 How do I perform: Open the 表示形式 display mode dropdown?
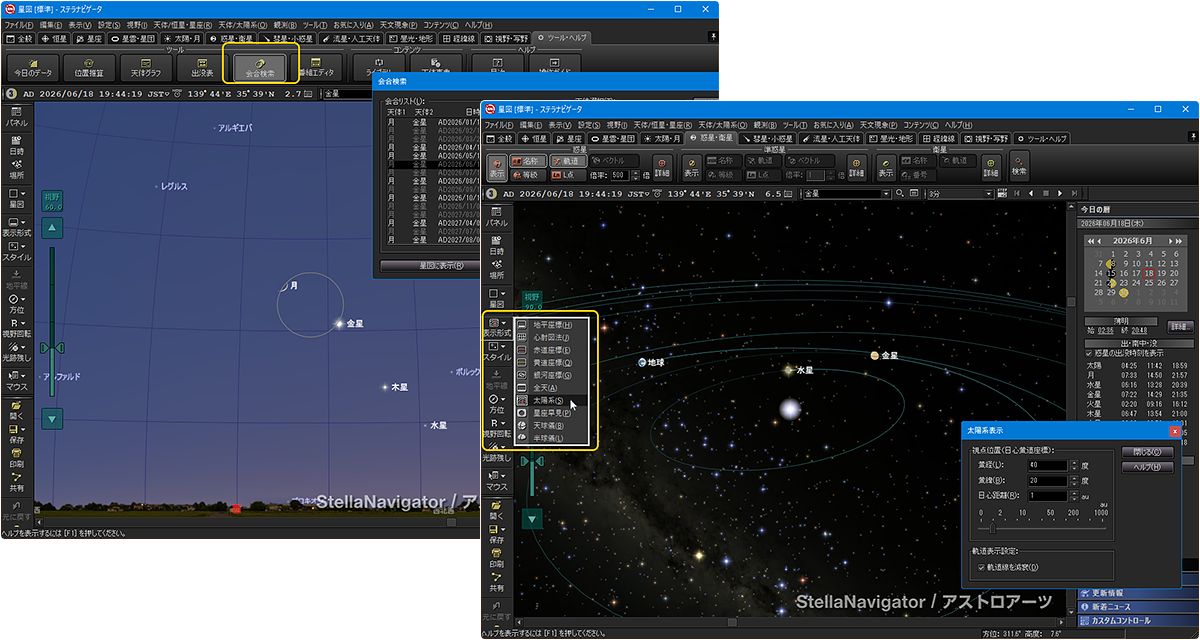point(497,325)
